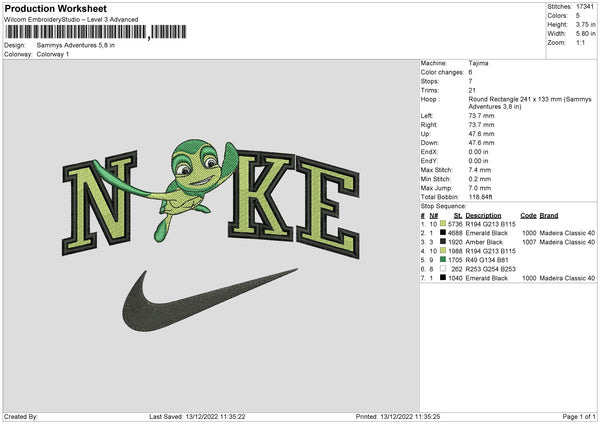Image resolution: width=600 pixels, height=424 pixels.
Task: Click the white swatch in stop row 6
Action: (443, 269)
